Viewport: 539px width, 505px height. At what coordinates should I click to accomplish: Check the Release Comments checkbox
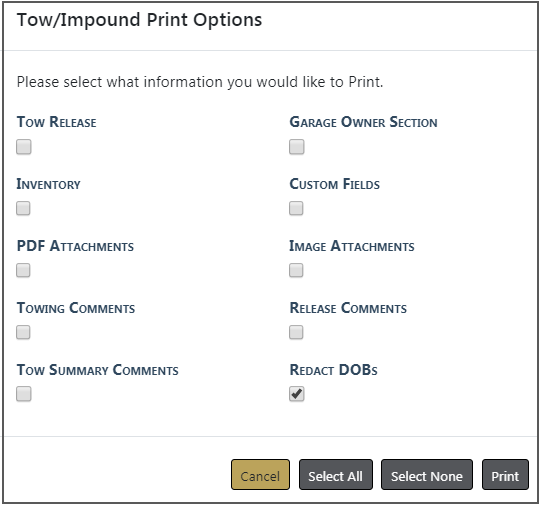tap(296, 332)
